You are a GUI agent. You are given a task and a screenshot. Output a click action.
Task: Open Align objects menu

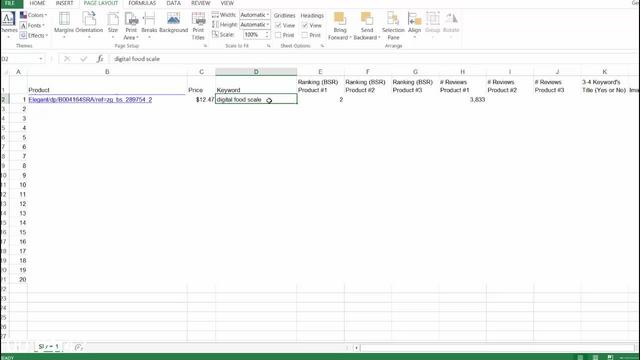(x=414, y=24)
